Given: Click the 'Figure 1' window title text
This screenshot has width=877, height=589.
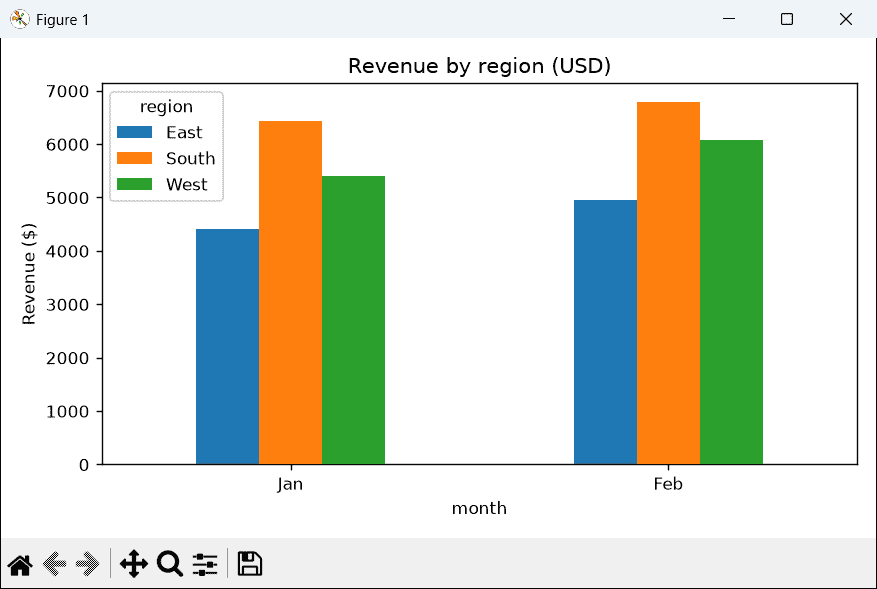Looking at the screenshot, I should 62,20.
